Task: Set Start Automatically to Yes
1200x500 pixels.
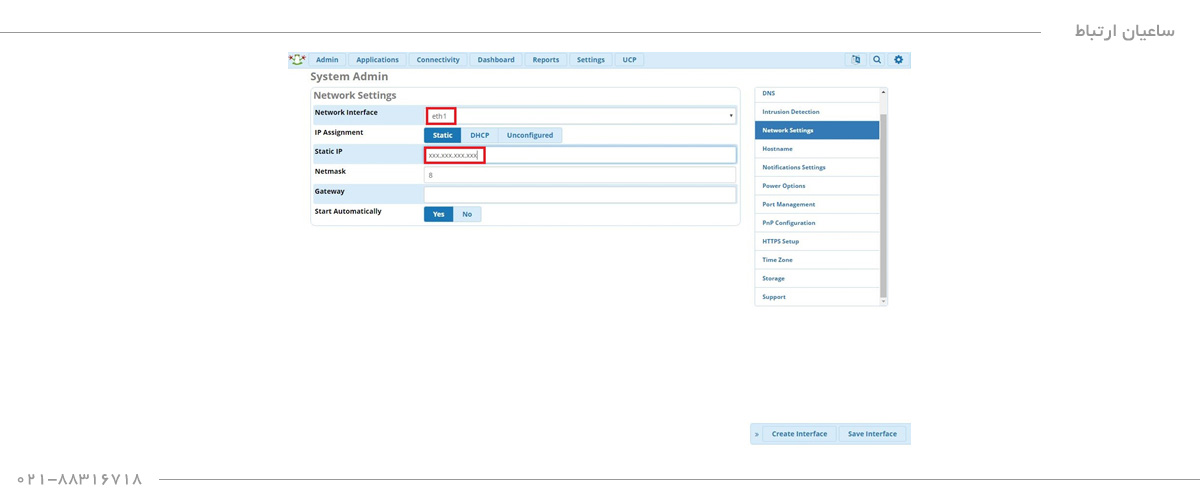Action: pyautogui.click(x=438, y=214)
